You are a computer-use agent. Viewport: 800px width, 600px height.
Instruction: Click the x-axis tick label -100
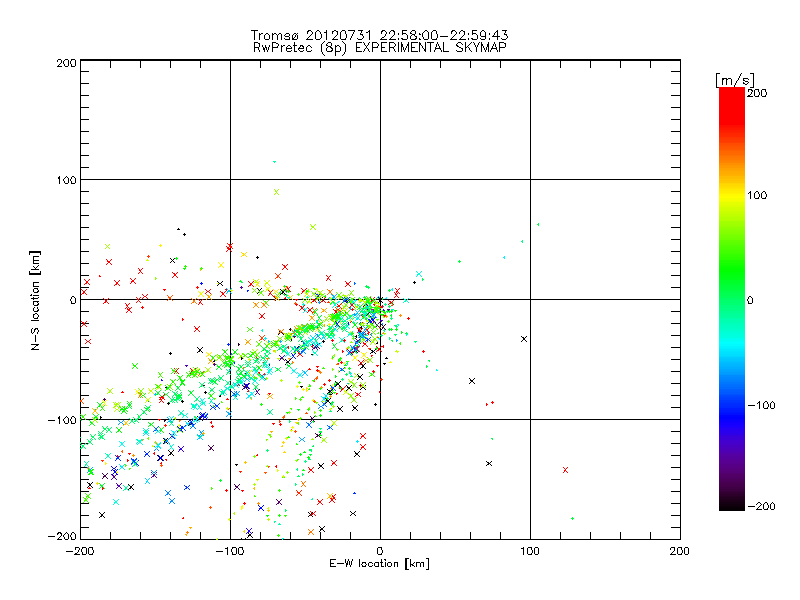click(x=230, y=551)
